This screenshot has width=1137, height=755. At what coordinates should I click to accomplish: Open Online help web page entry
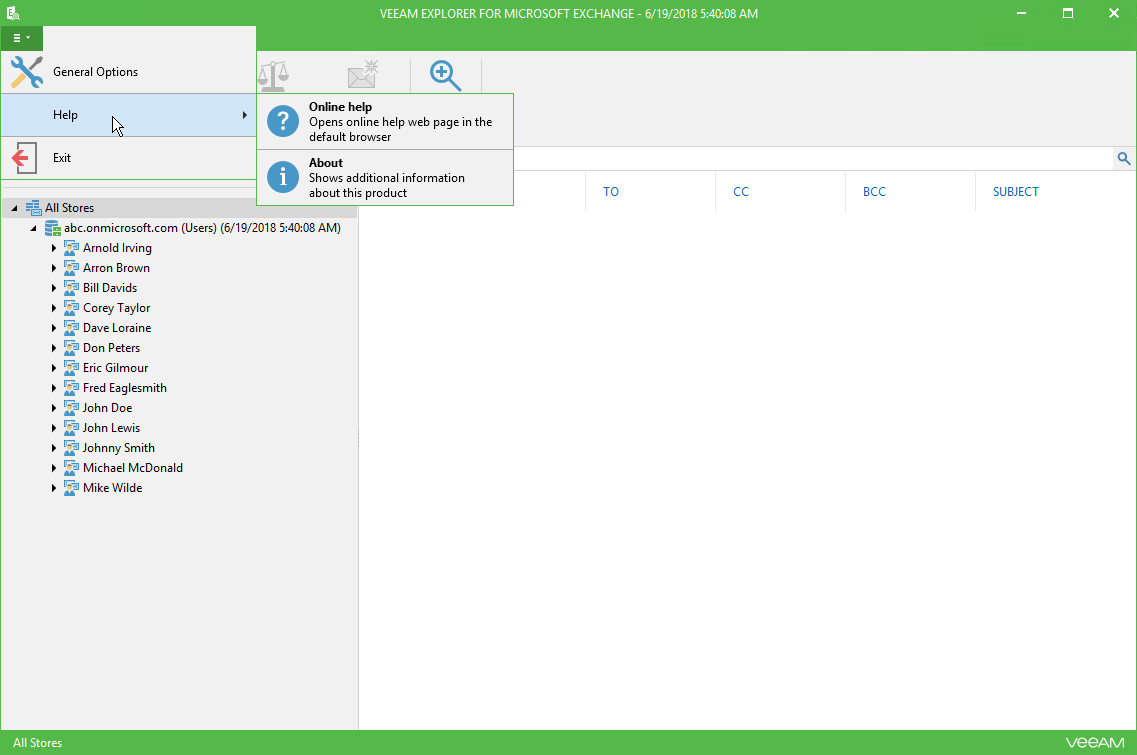385,122
